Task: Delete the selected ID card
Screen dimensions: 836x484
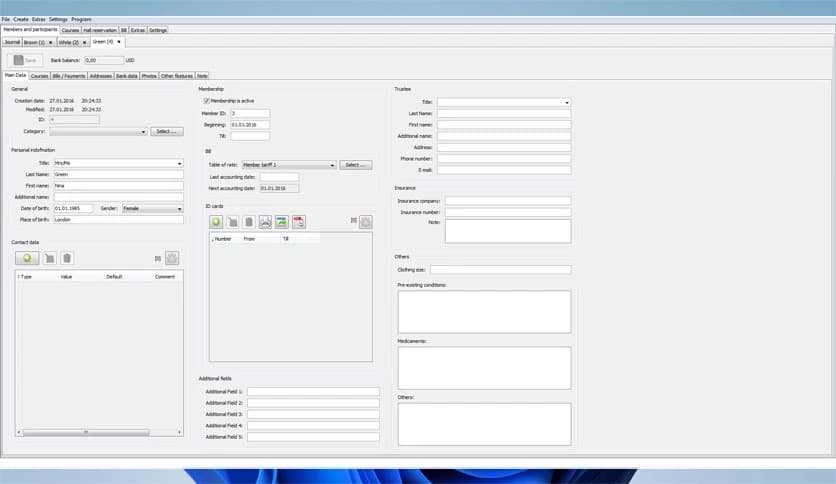Action: coord(248,222)
